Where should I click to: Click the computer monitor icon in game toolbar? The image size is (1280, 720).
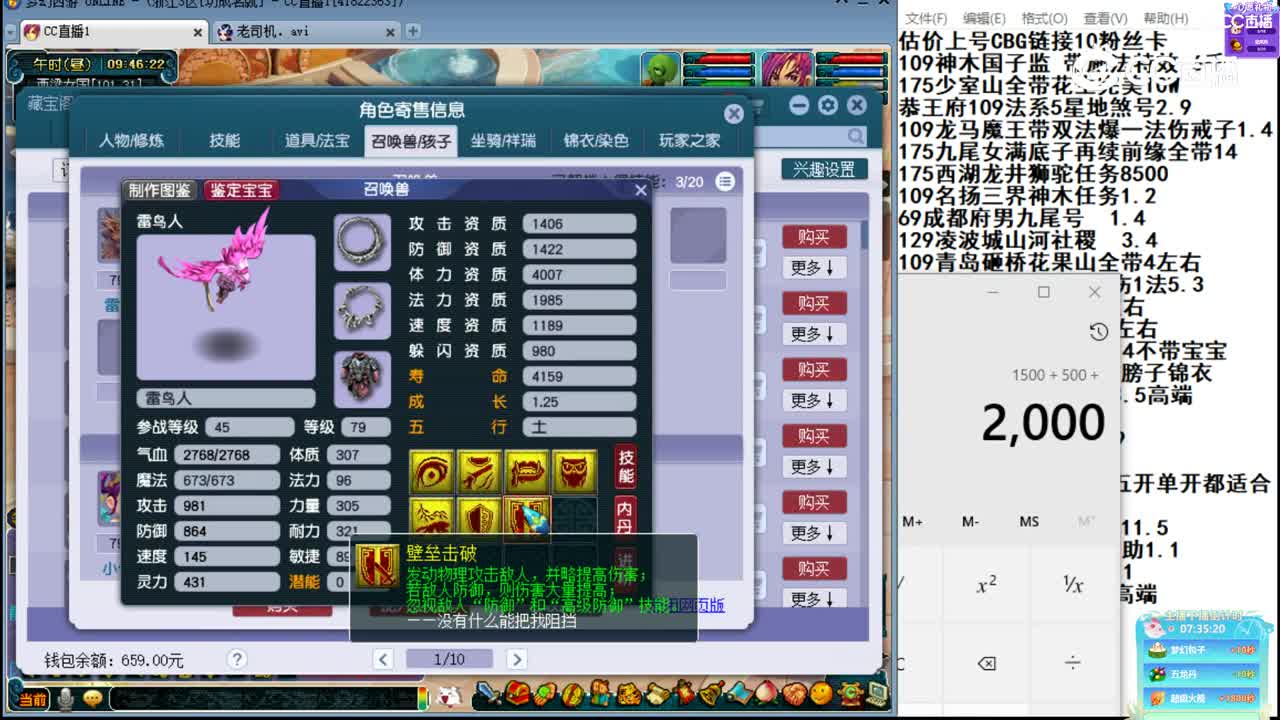coord(876,693)
